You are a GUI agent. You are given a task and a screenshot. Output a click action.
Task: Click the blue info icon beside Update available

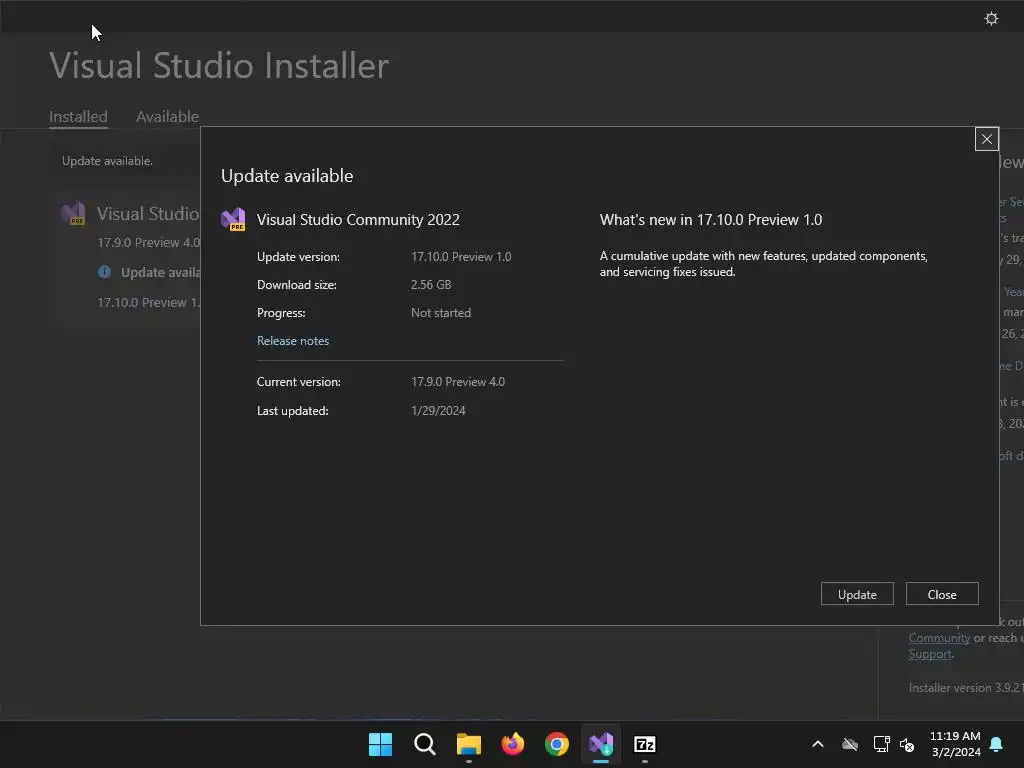click(104, 272)
